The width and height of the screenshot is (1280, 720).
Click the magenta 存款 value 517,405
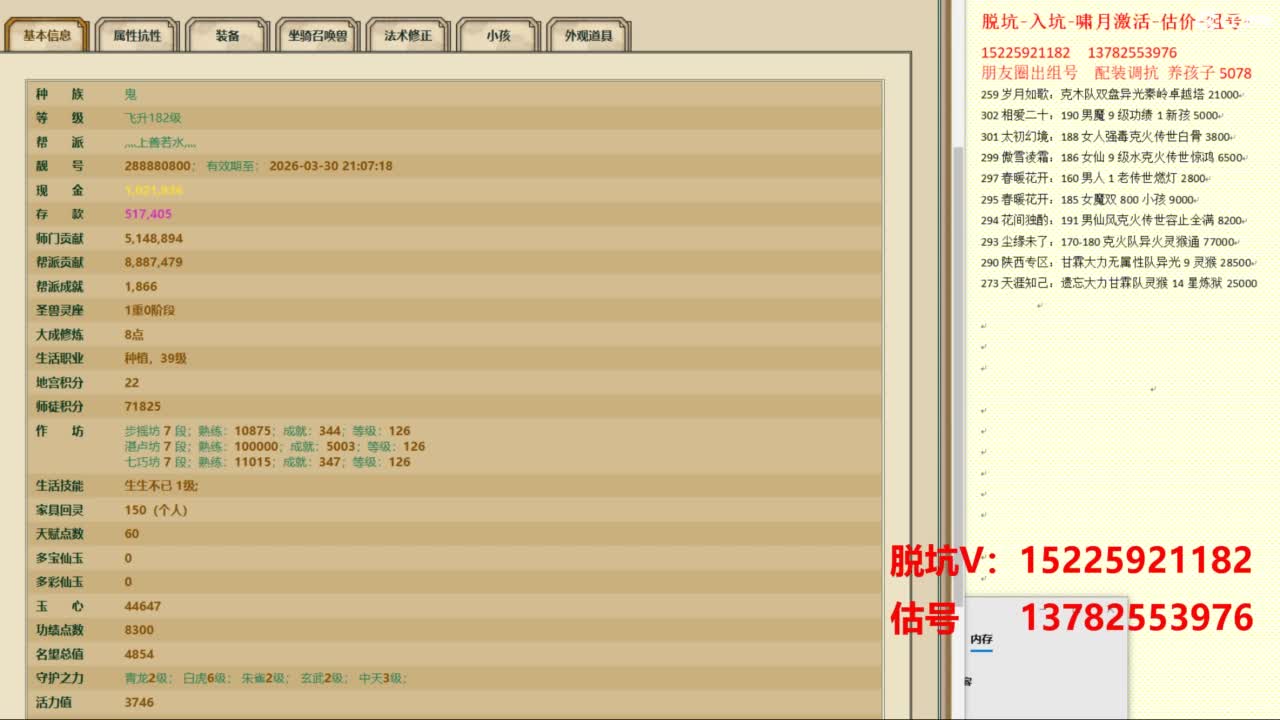click(x=148, y=214)
